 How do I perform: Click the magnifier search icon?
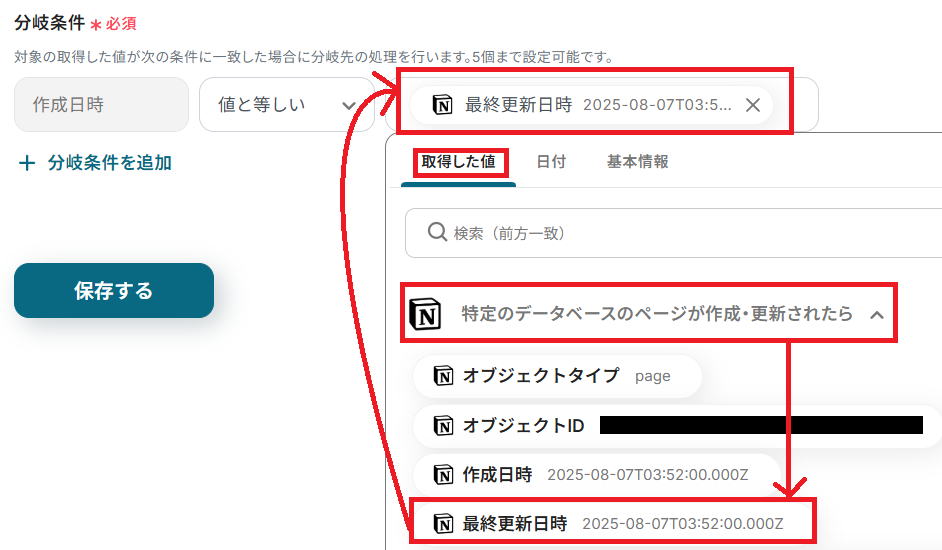coord(437,232)
